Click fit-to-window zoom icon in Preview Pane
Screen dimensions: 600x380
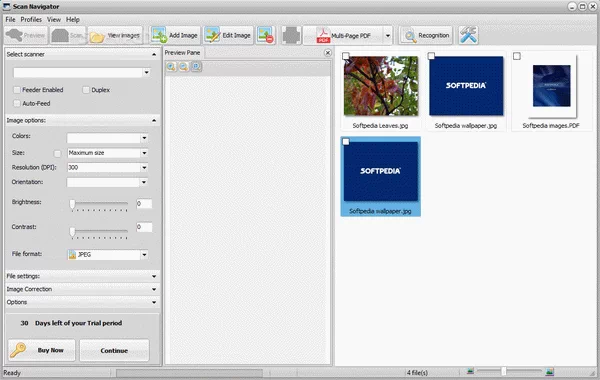tap(196, 67)
